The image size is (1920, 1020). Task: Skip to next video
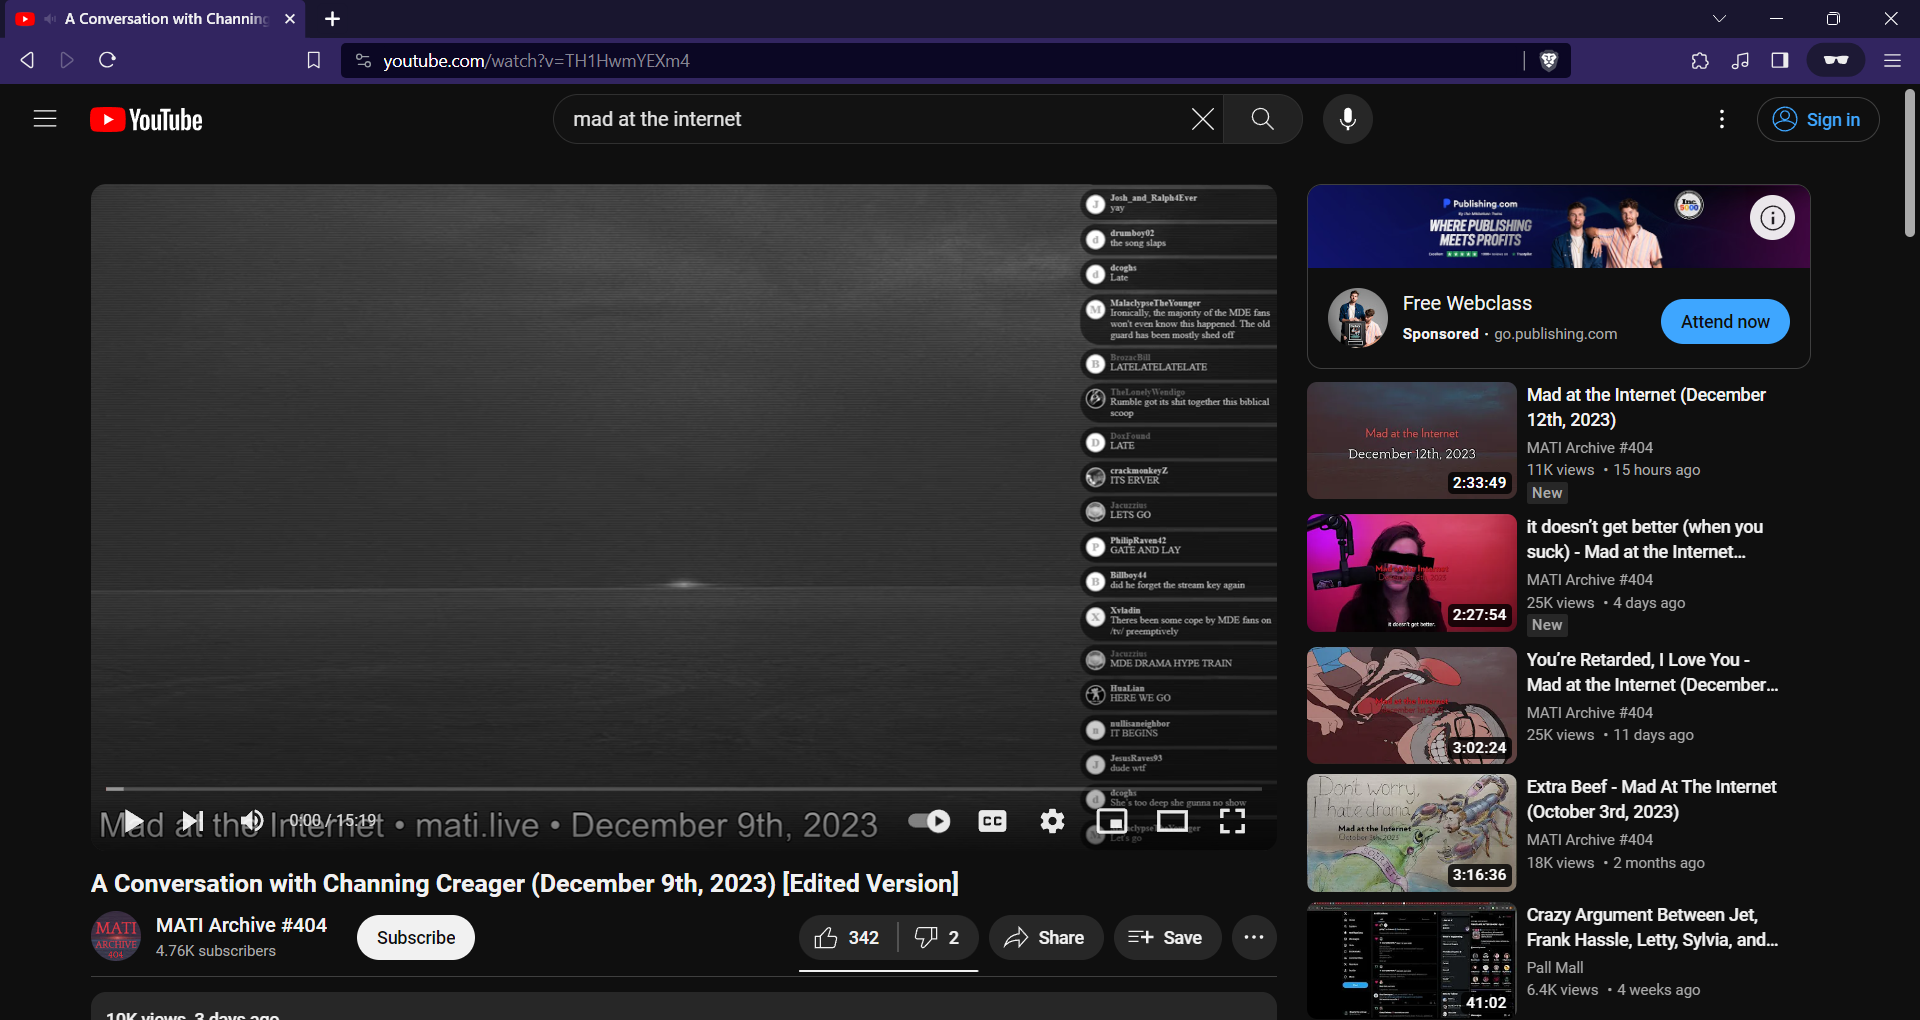(192, 821)
